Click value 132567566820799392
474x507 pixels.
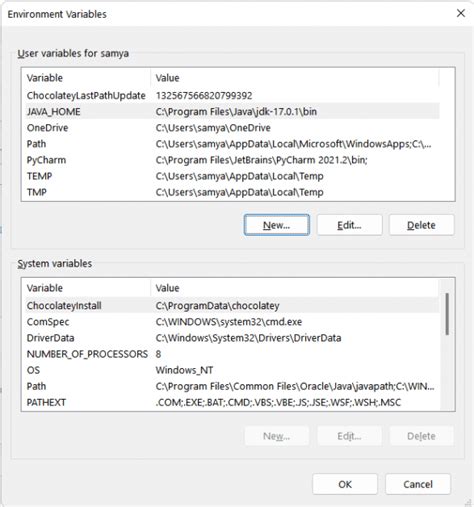coord(204,96)
